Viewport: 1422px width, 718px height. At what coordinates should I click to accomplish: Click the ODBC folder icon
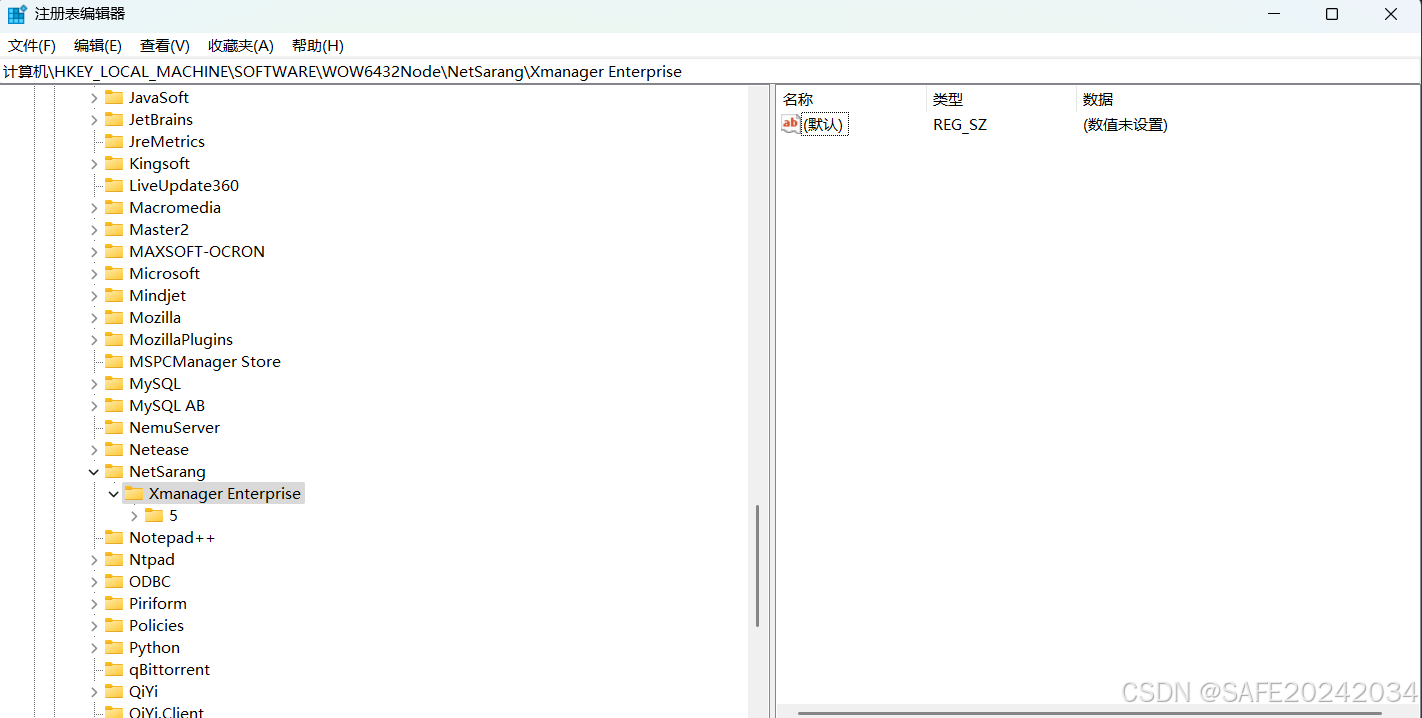click(x=114, y=581)
